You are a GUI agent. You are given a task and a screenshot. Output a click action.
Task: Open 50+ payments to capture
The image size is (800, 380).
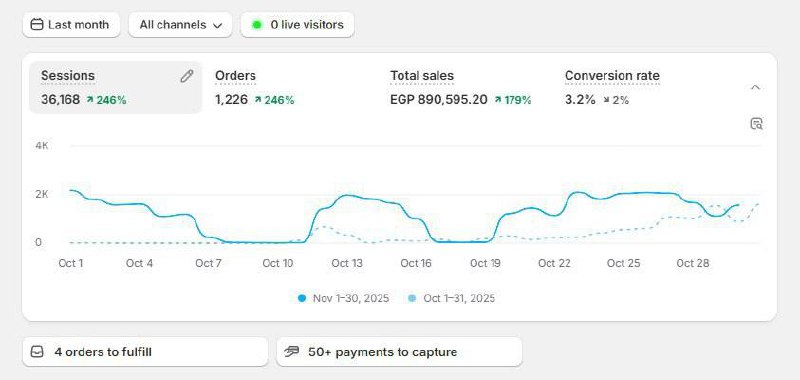[399, 351]
